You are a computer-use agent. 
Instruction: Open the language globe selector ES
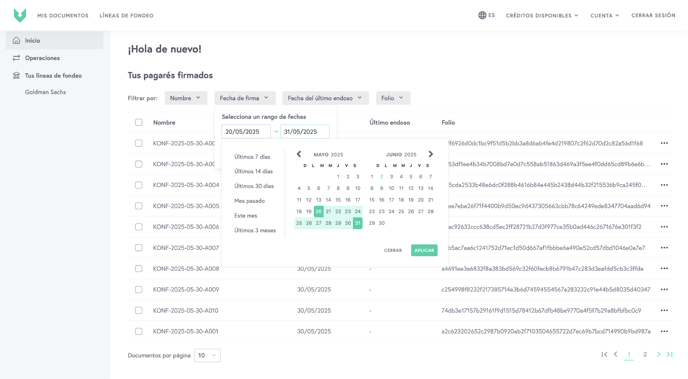486,15
